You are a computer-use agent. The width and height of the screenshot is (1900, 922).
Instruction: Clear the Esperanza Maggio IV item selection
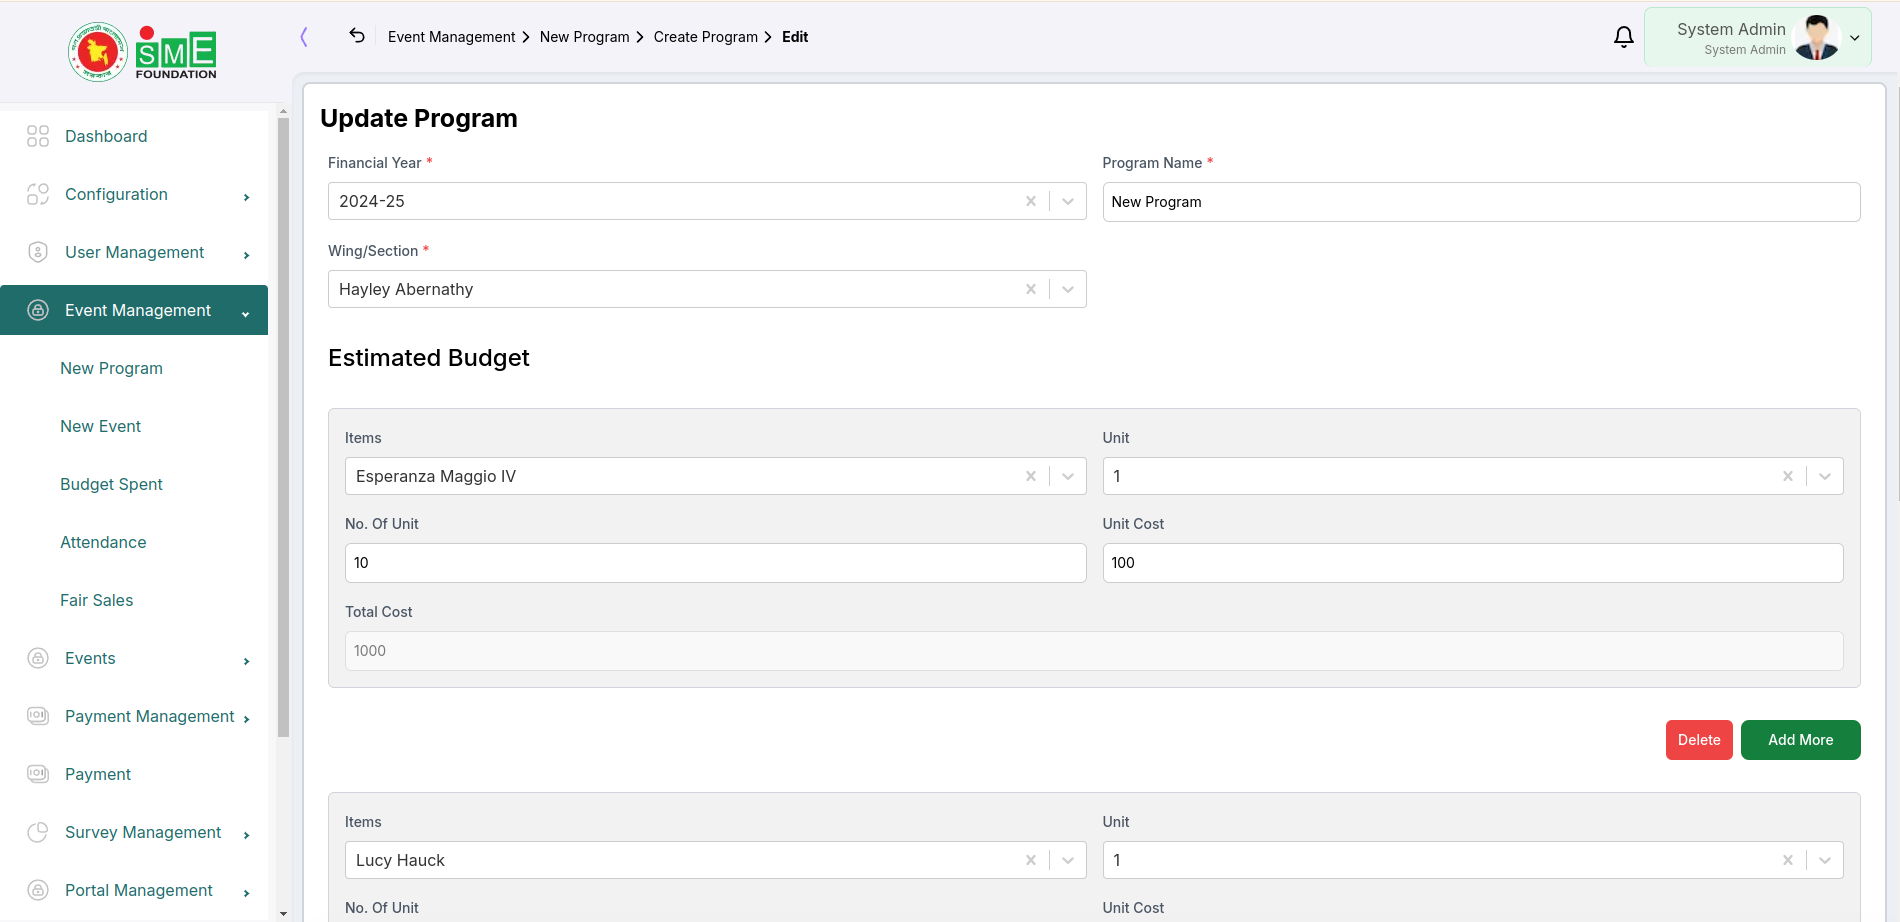pos(1031,476)
